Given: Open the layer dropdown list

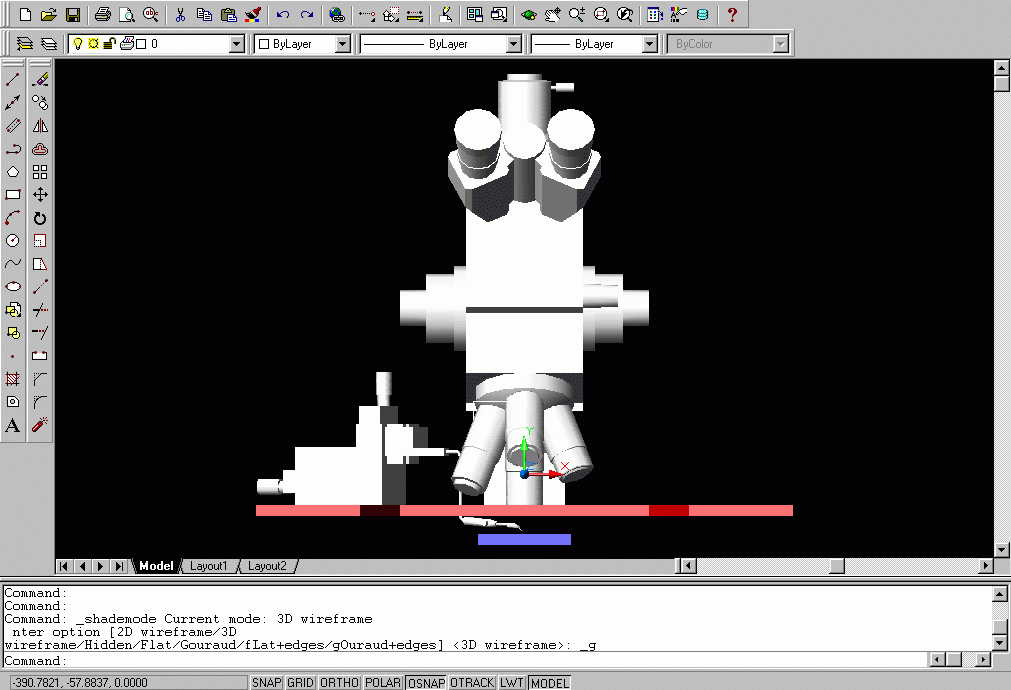Looking at the screenshot, I should [x=236, y=44].
